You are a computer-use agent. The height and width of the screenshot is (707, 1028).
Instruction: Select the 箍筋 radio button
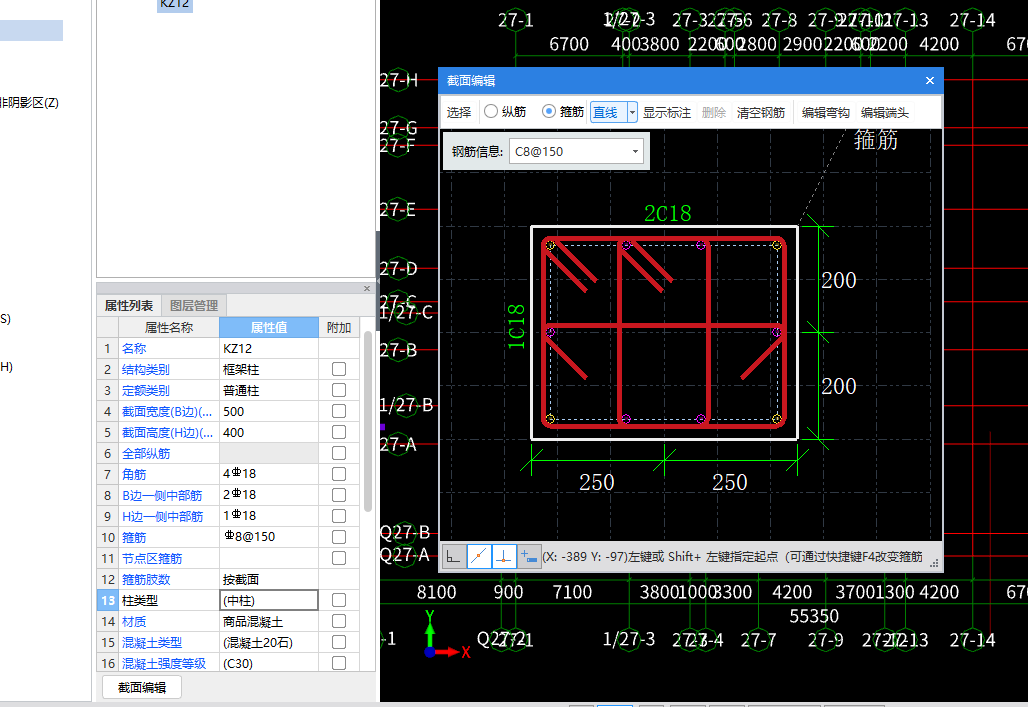point(549,111)
